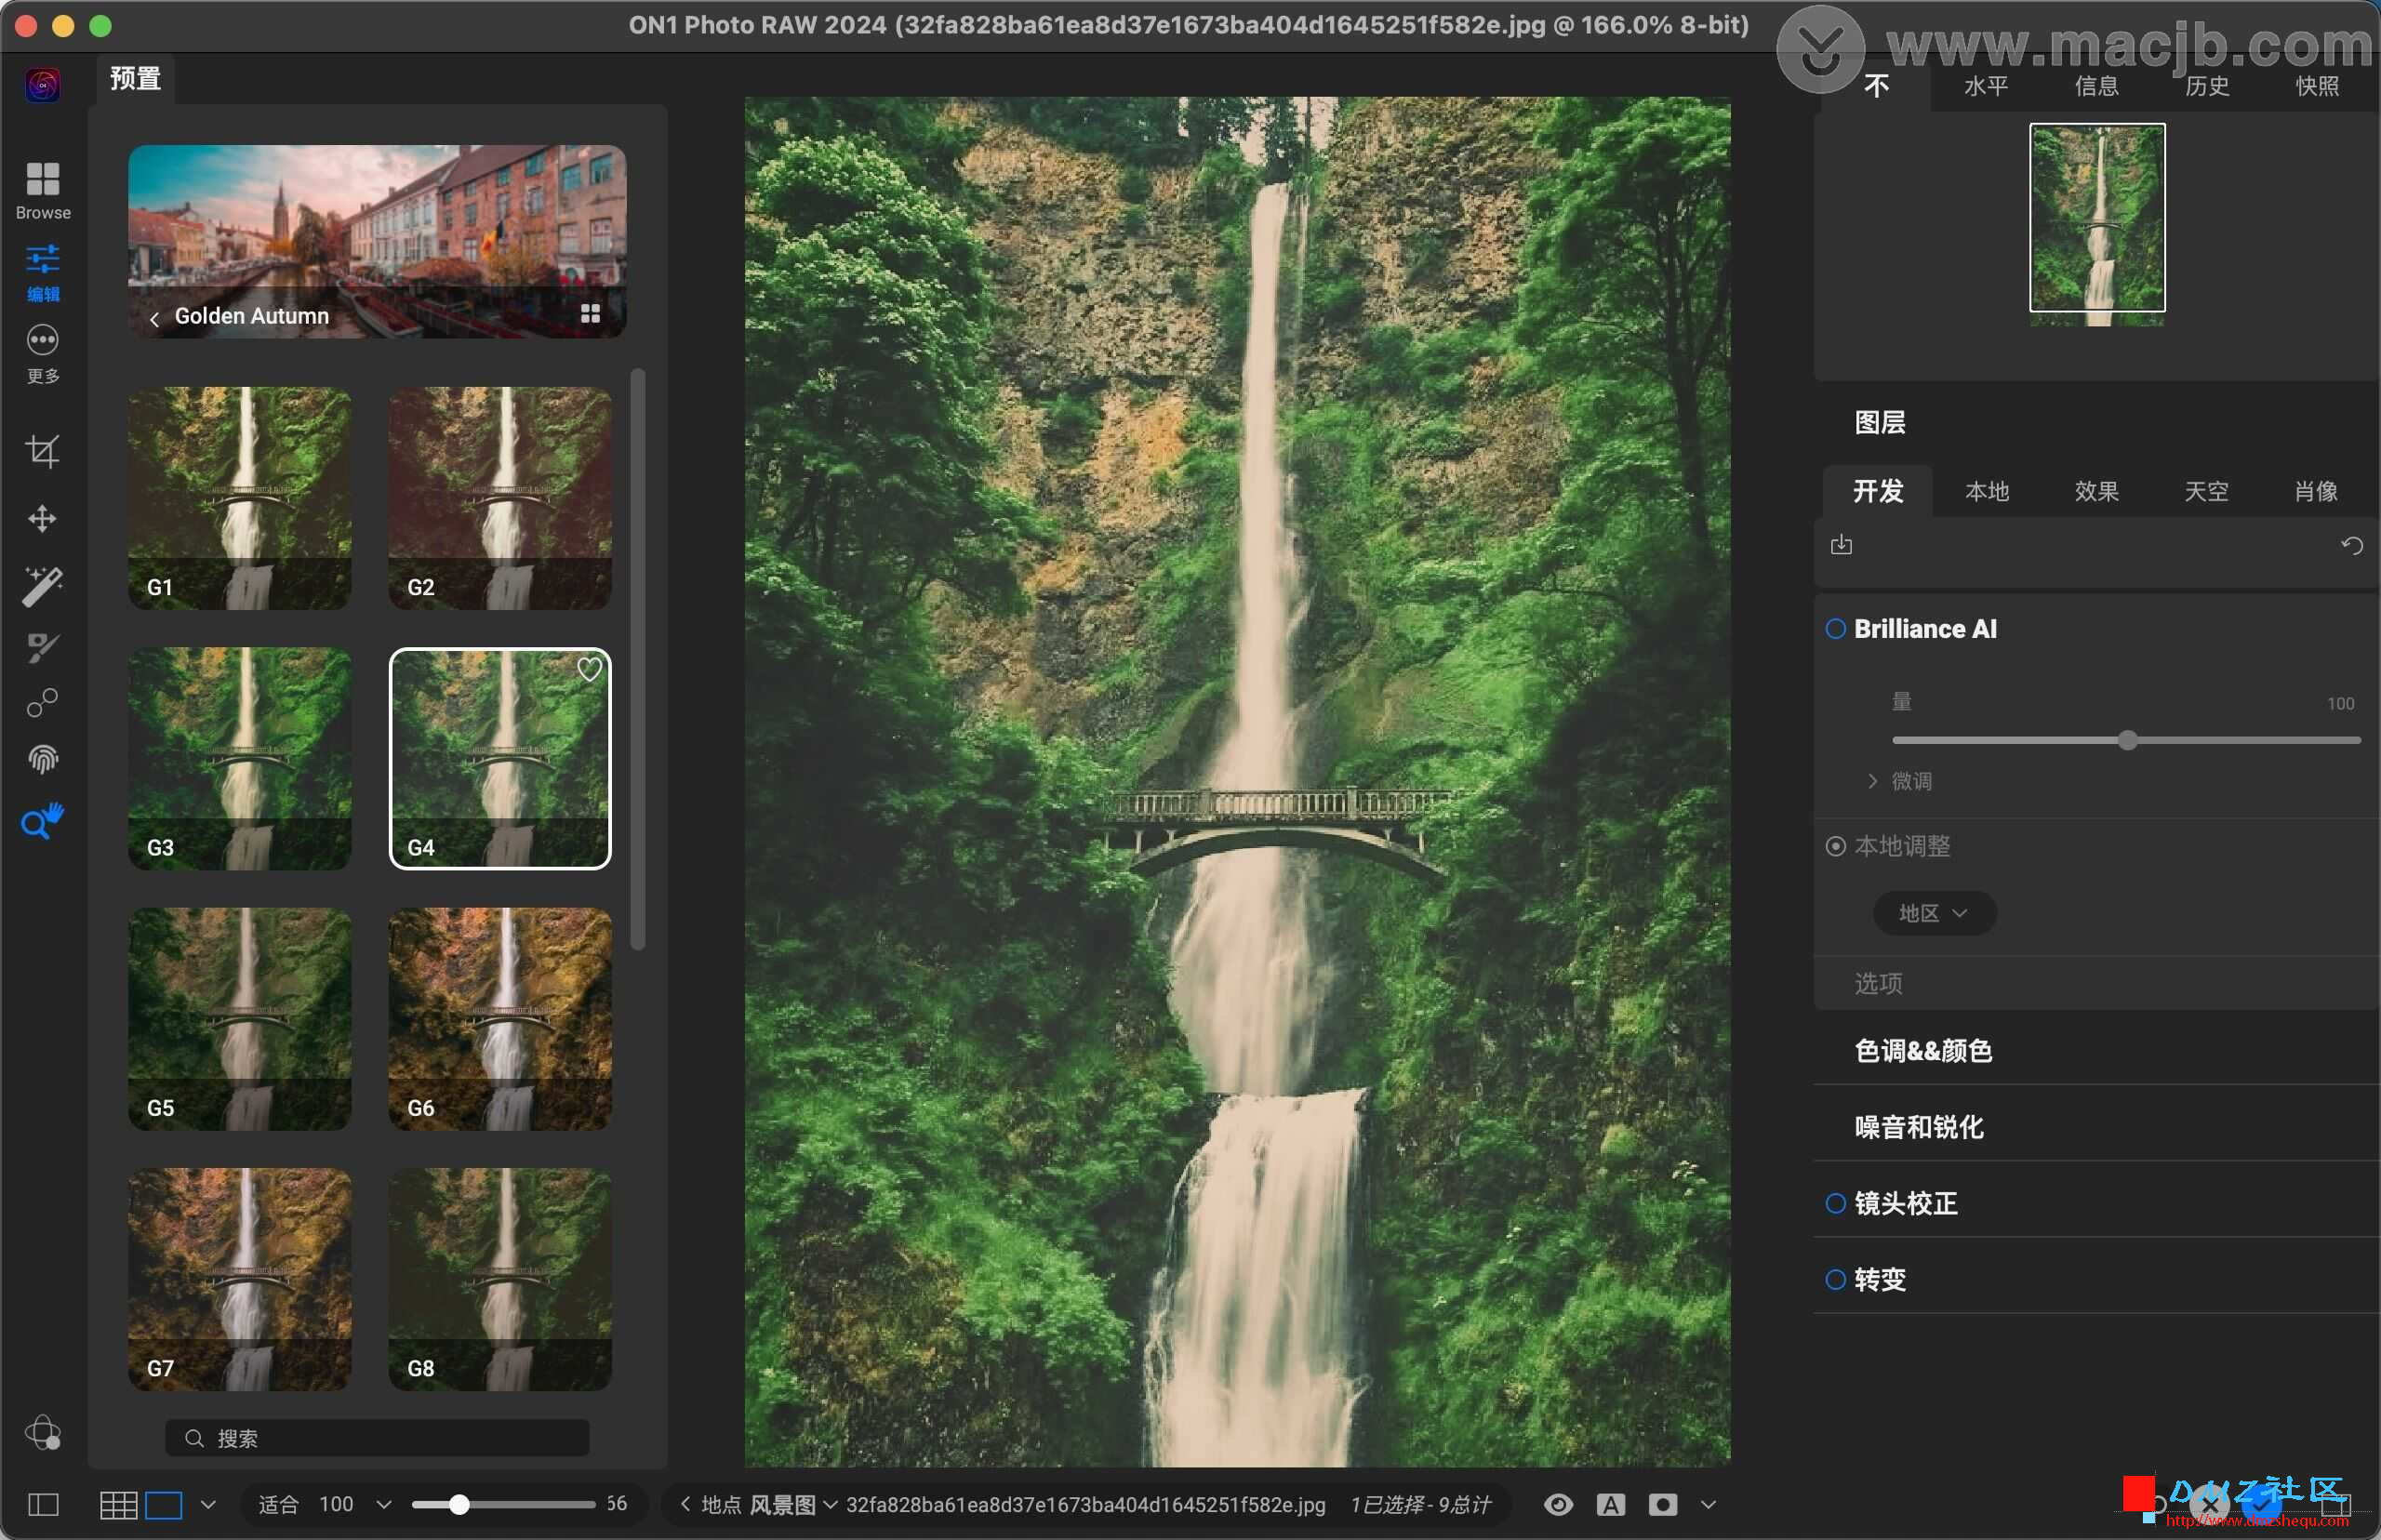Apply the G1 preset thumbnail
Screen dimensions: 2381x1540
click(239, 498)
